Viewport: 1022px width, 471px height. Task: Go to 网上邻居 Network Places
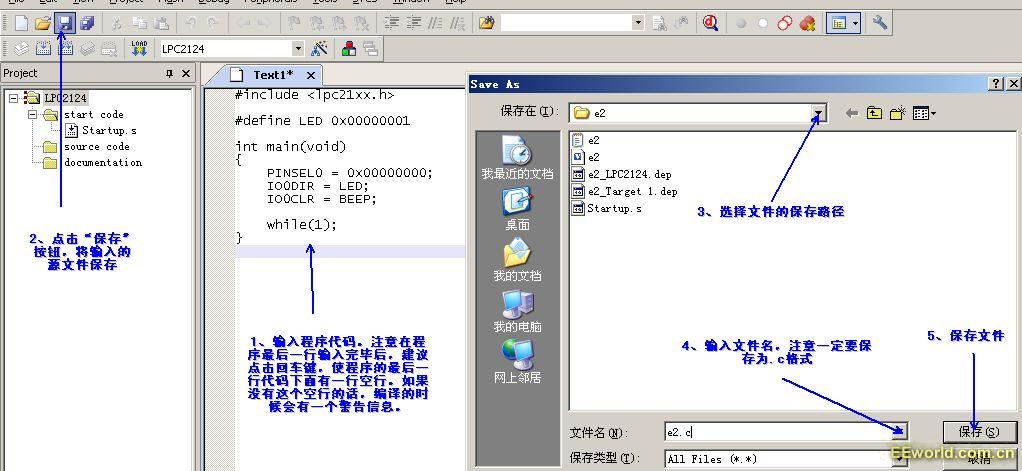(x=518, y=362)
